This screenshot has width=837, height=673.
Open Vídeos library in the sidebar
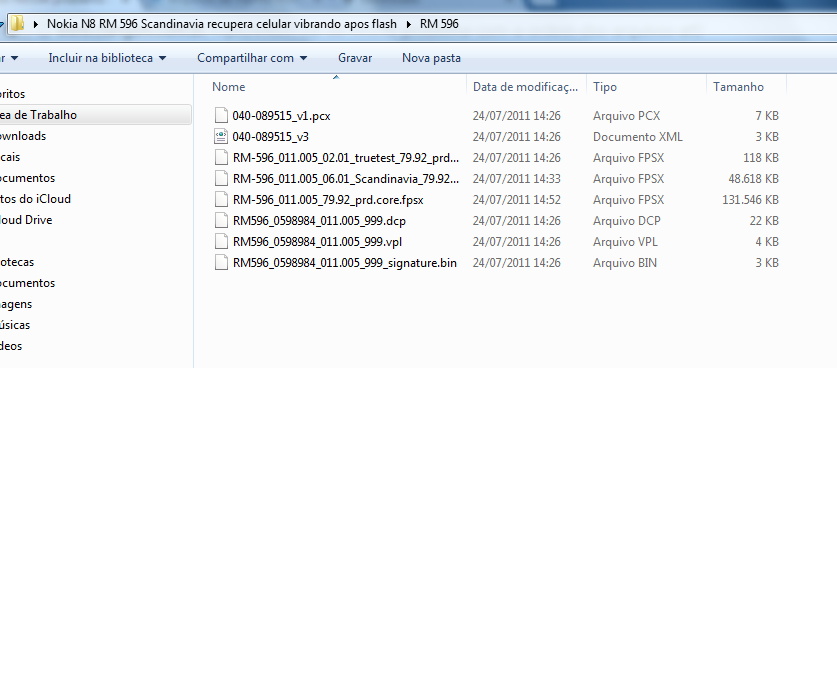coord(11,346)
